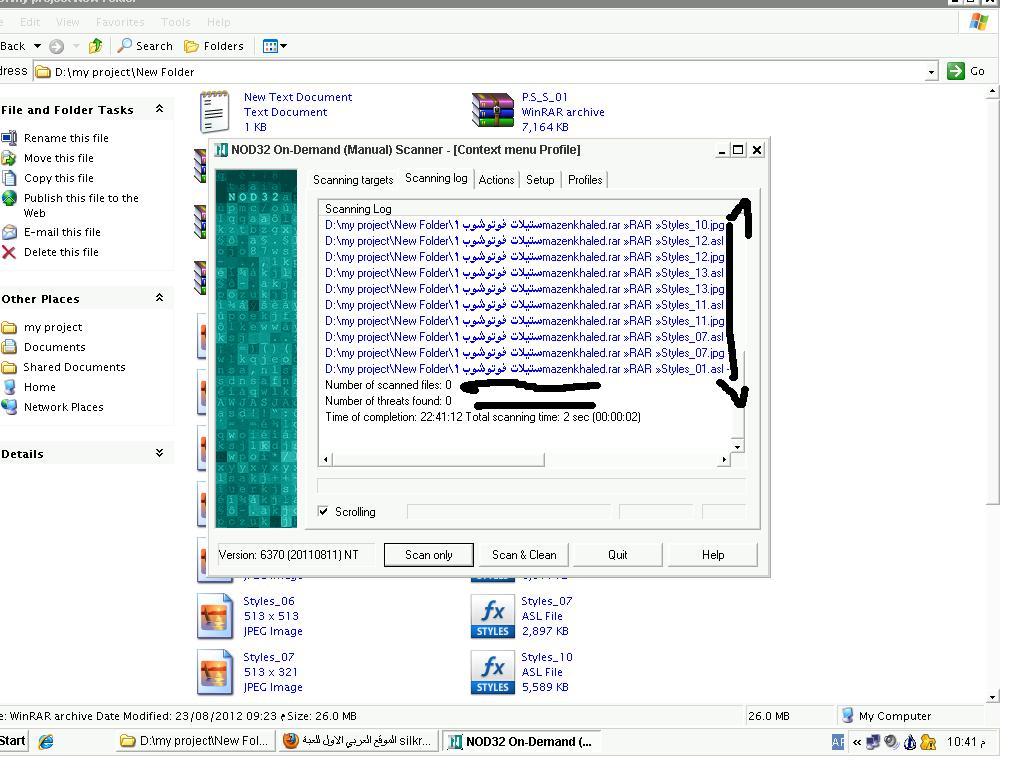Viewport: 1024px width, 768px height.
Task: Open Home in Other Places
Action: [40, 387]
